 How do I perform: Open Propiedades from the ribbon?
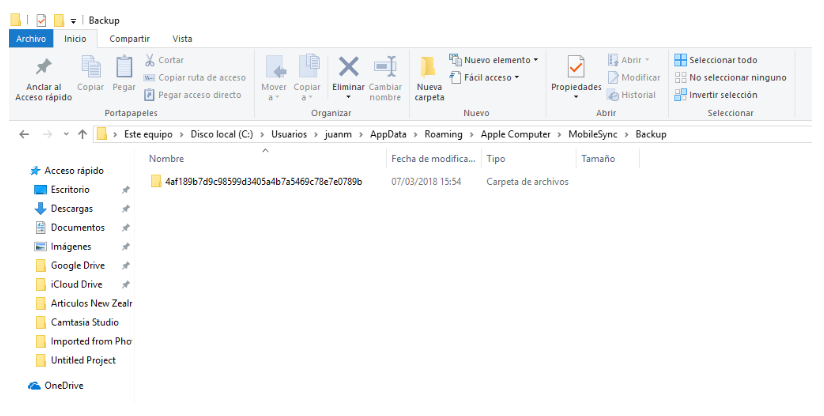click(x=576, y=68)
